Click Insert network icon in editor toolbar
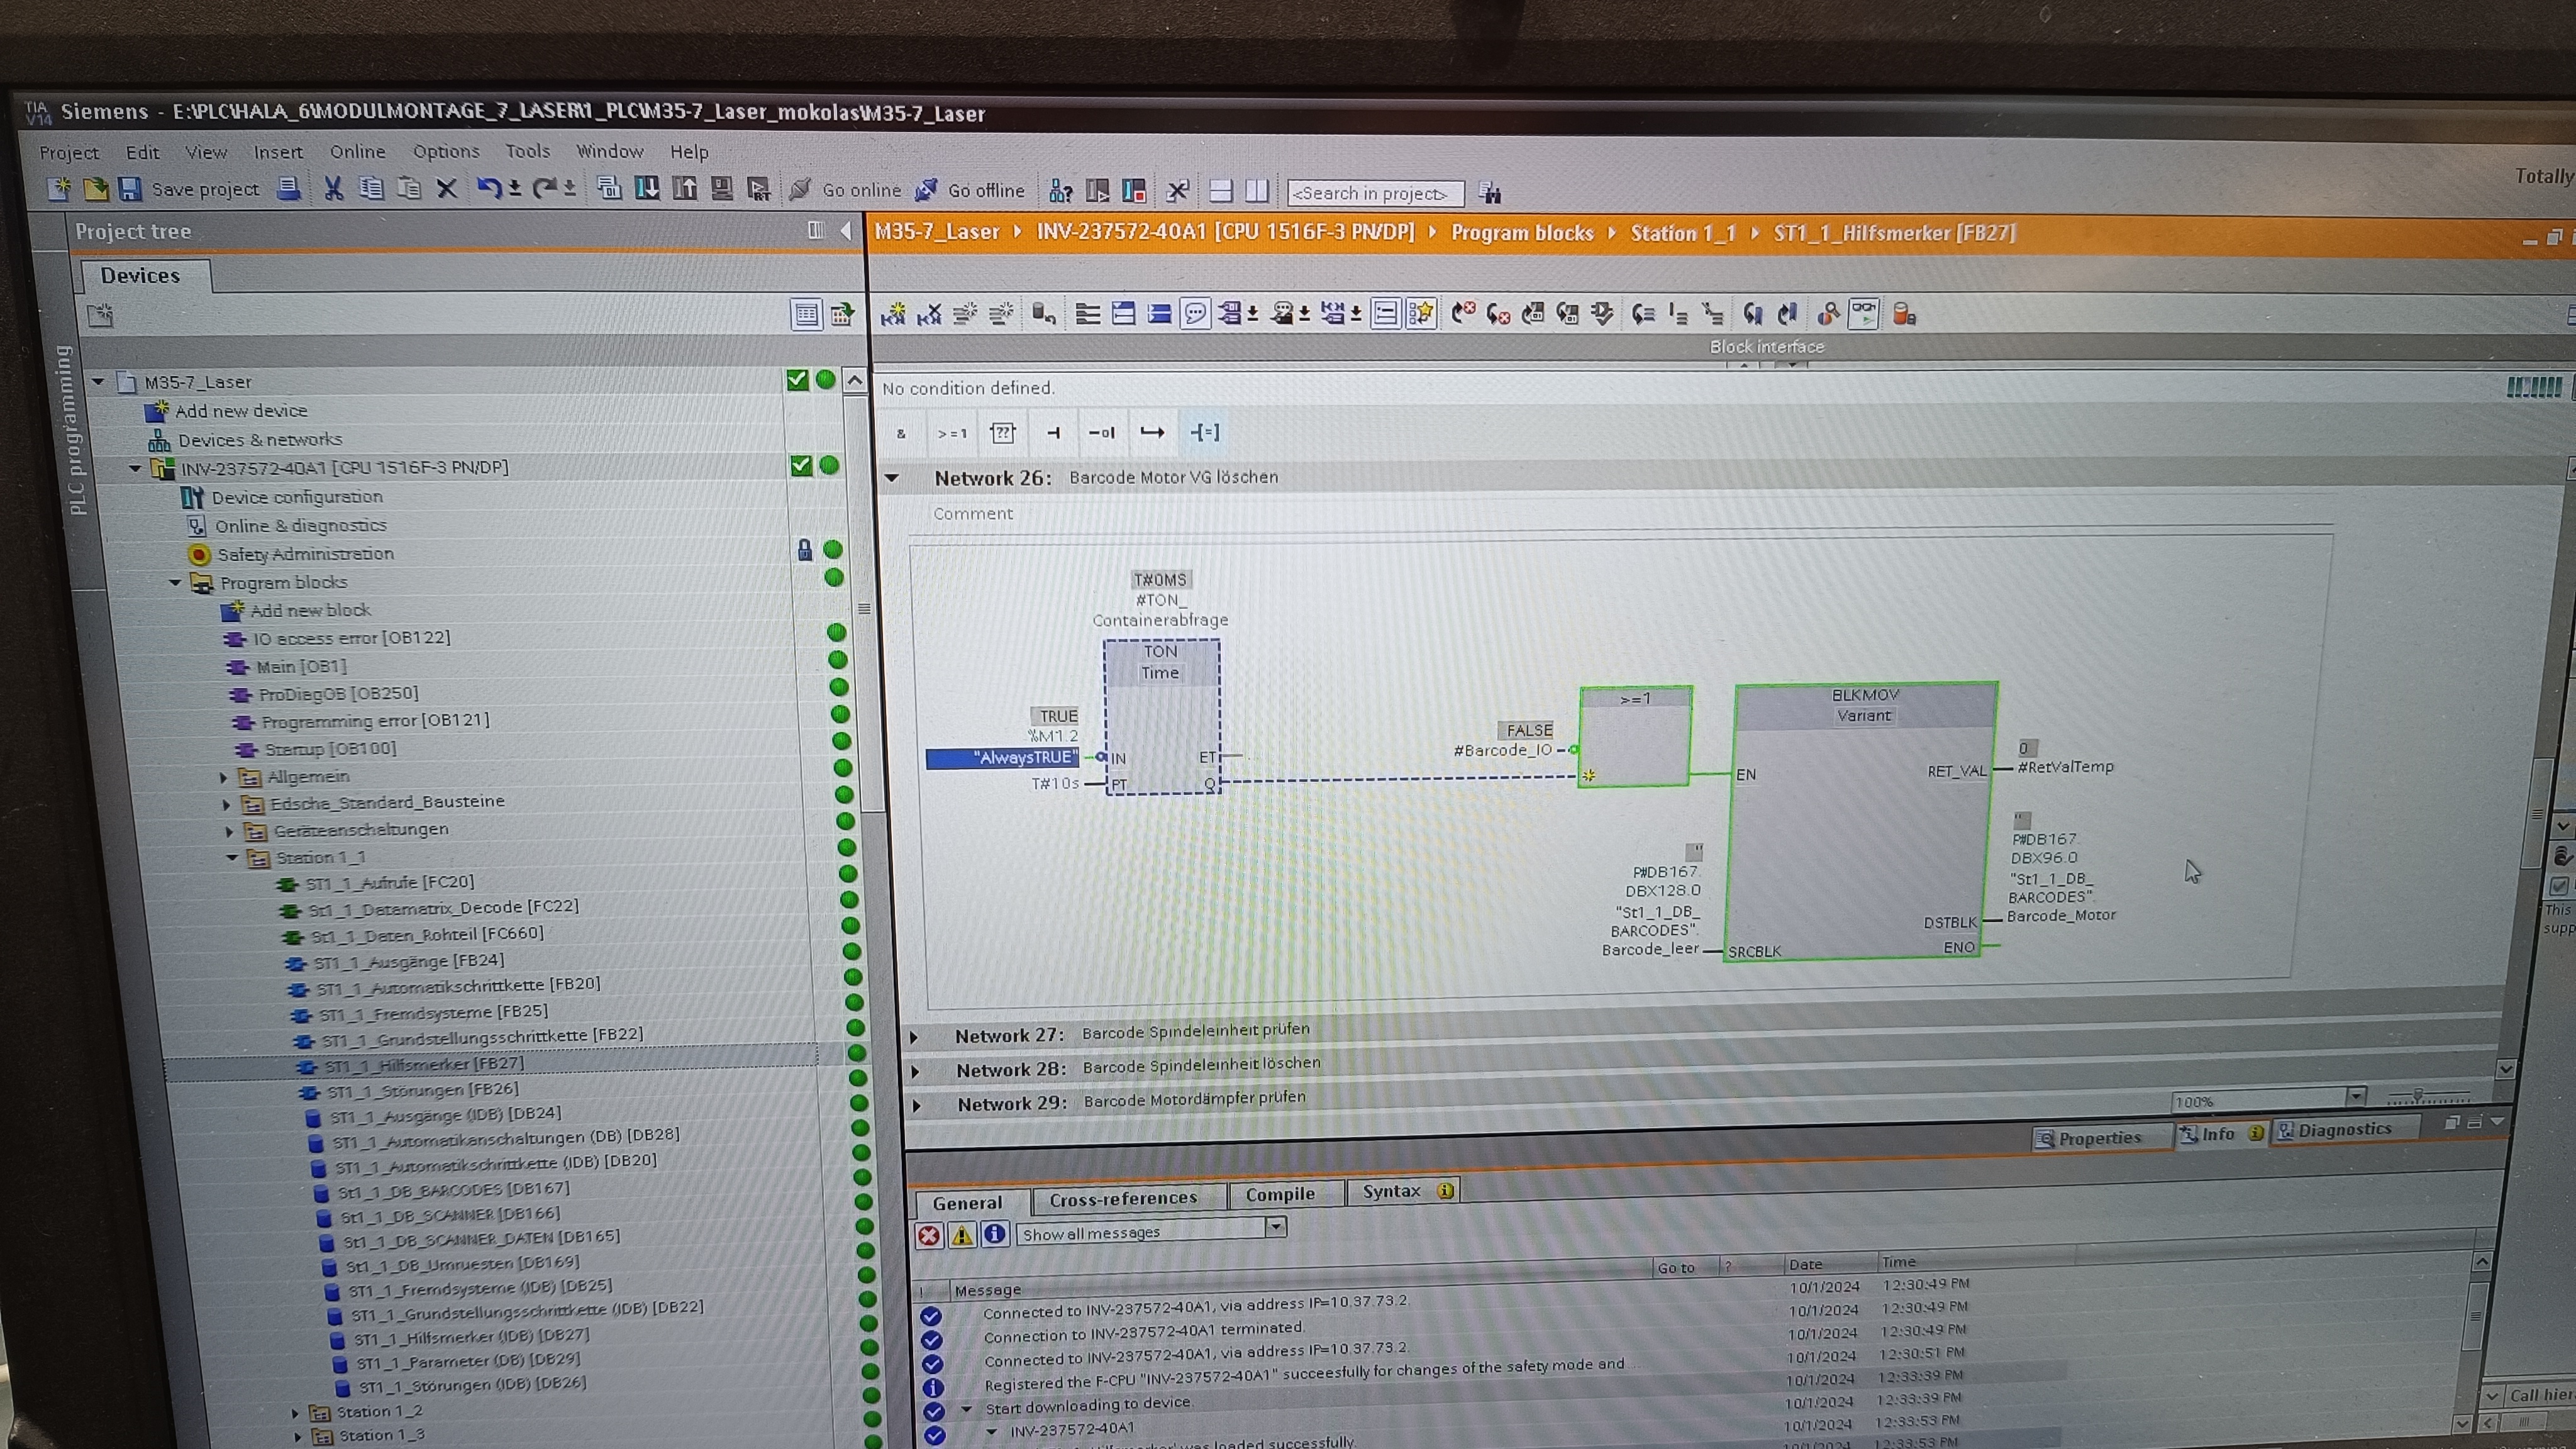 [x=893, y=314]
